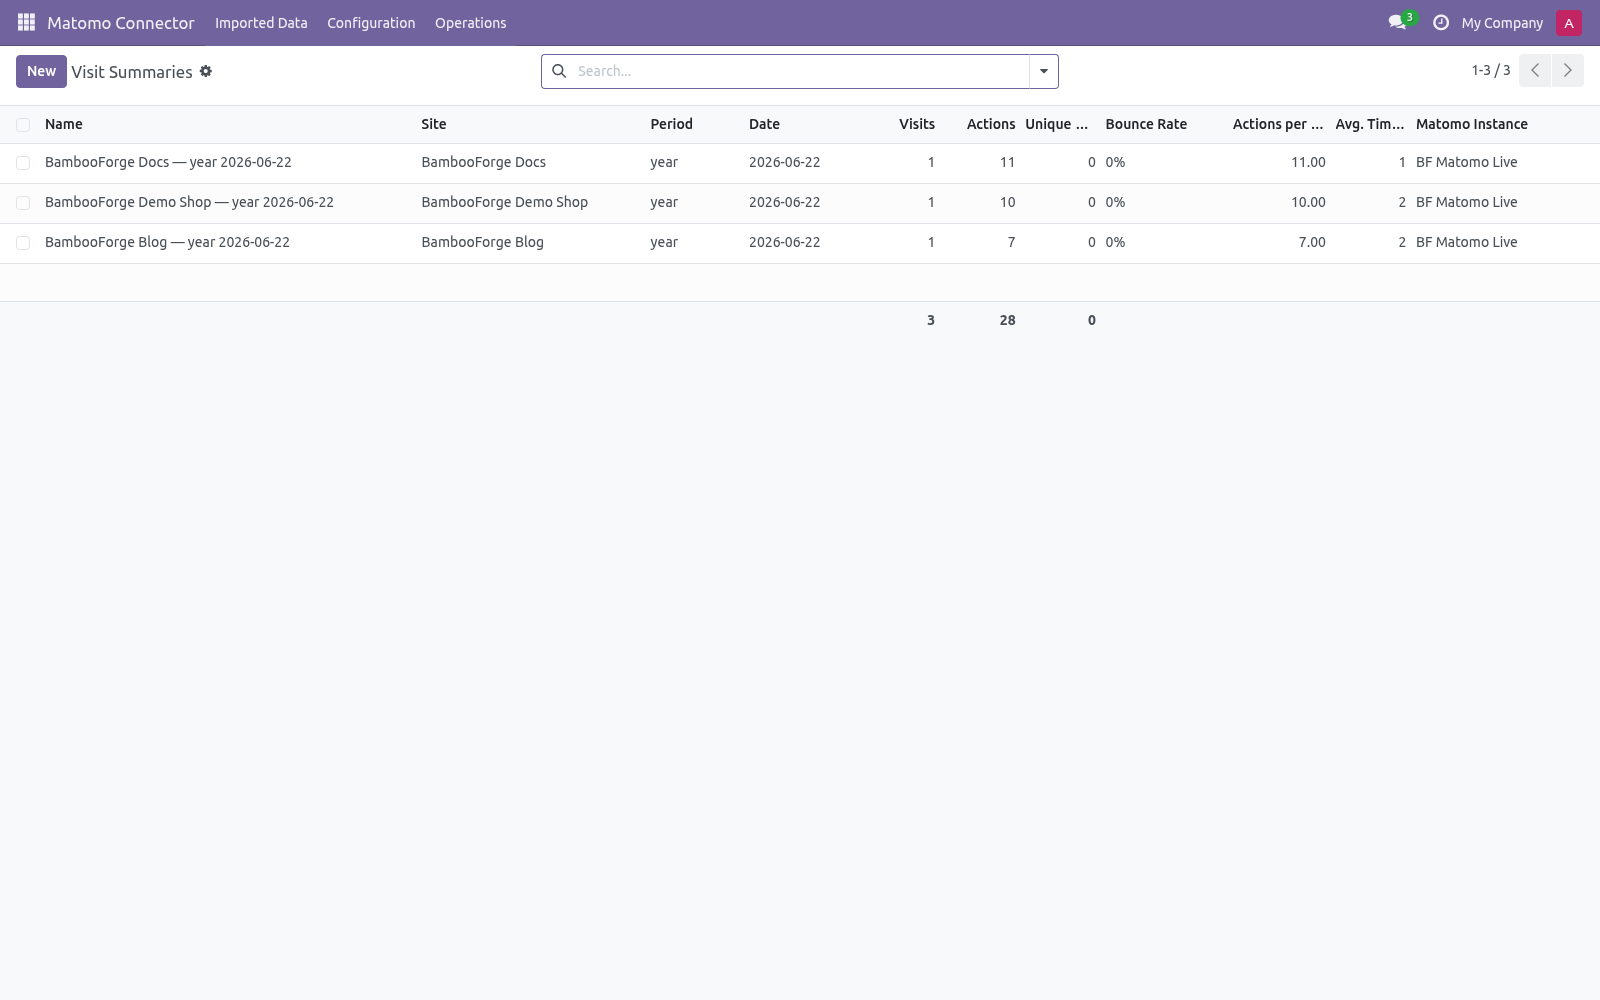This screenshot has width=1600, height=1000.
Task: Open the user avatar menu
Action: click(x=1568, y=23)
